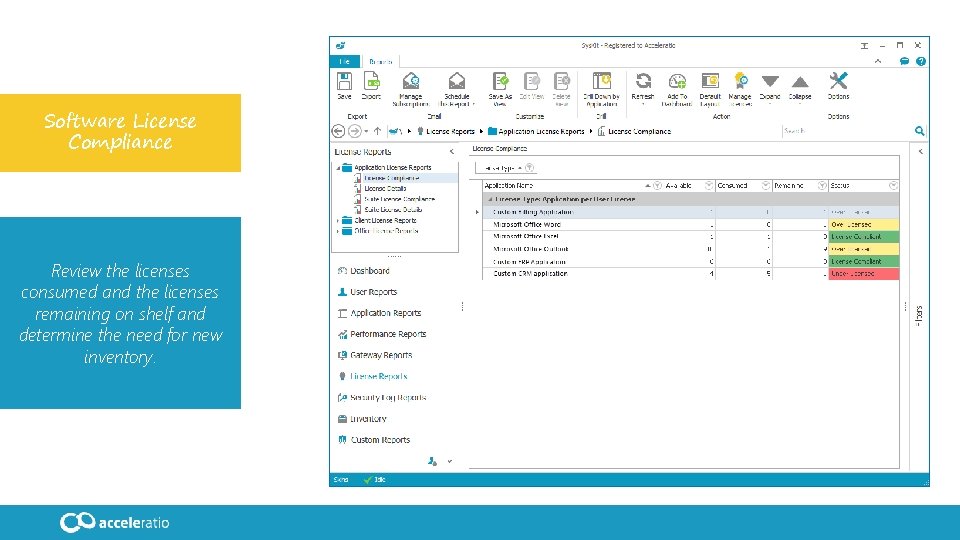960x540 pixels.
Task: Expand the Office License Reports node
Action: (338, 231)
